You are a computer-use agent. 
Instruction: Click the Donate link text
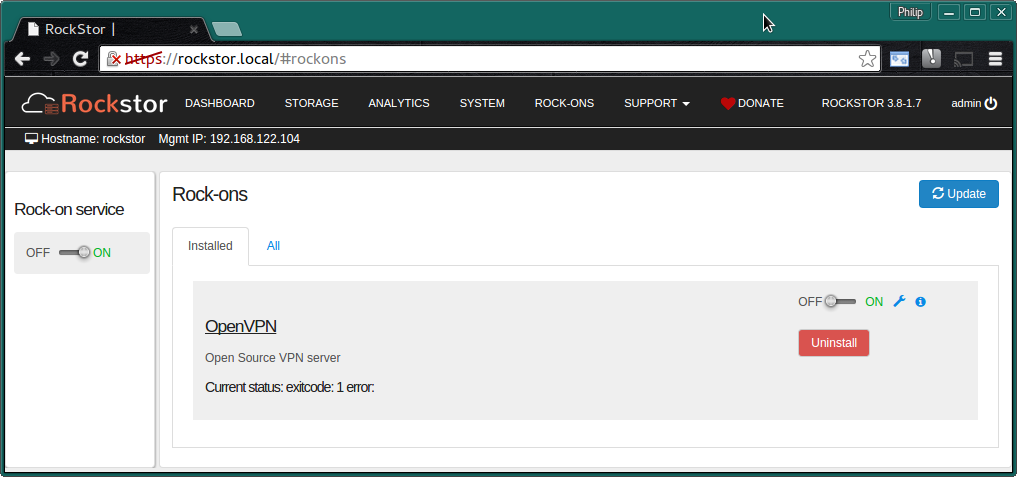pyautogui.click(x=761, y=103)
